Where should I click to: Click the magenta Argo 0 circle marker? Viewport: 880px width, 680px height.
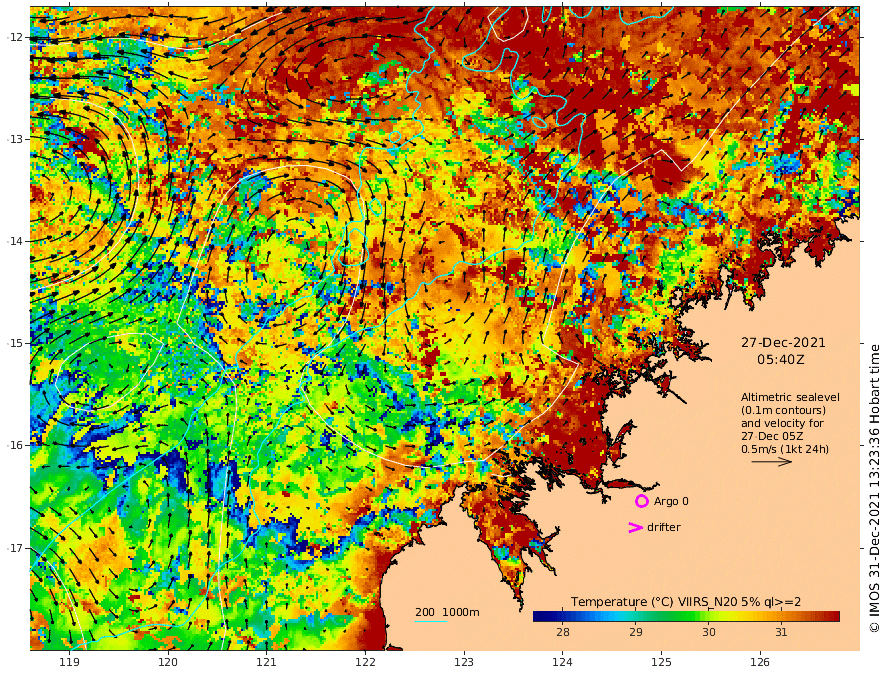click(641, 501)
